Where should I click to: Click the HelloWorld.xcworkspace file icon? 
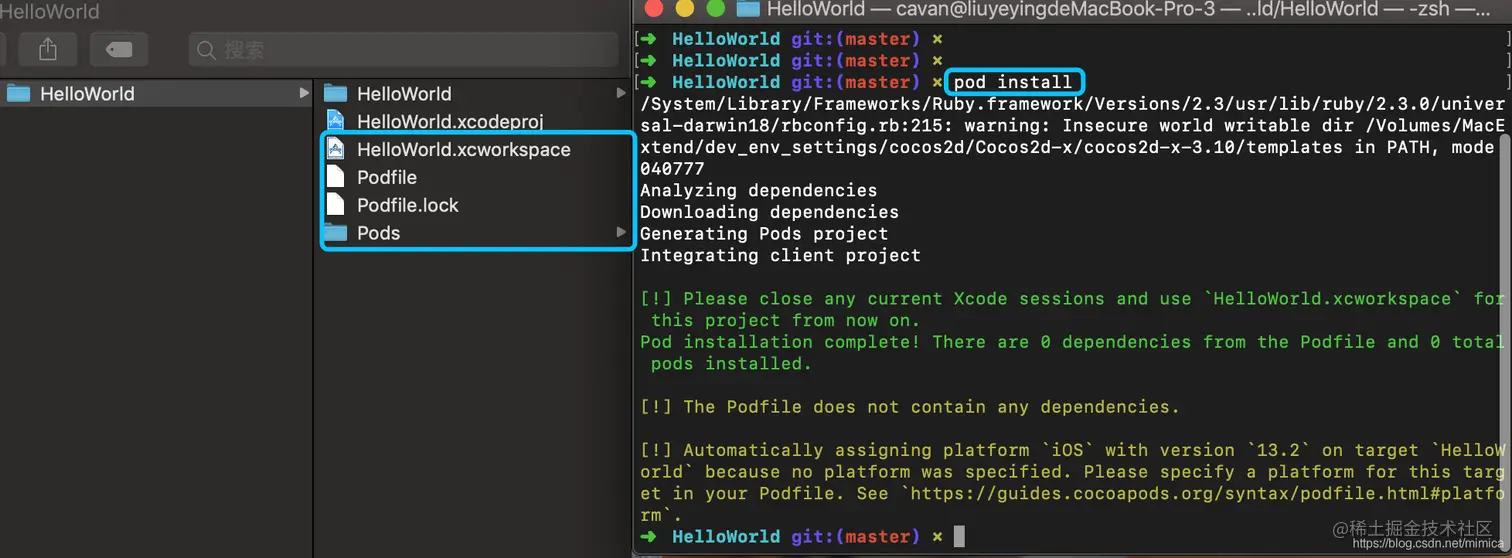pyautogui.click(x=336, y=149)
